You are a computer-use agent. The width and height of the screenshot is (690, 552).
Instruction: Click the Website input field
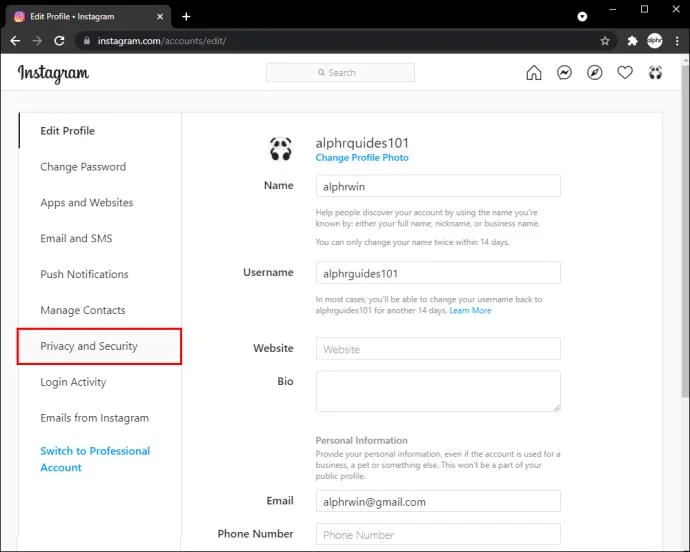[x=438, y=349]
